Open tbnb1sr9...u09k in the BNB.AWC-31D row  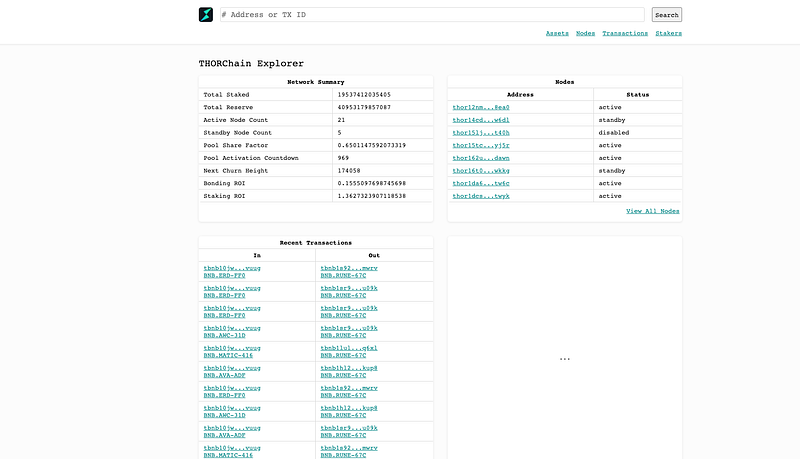pos(349,328)
